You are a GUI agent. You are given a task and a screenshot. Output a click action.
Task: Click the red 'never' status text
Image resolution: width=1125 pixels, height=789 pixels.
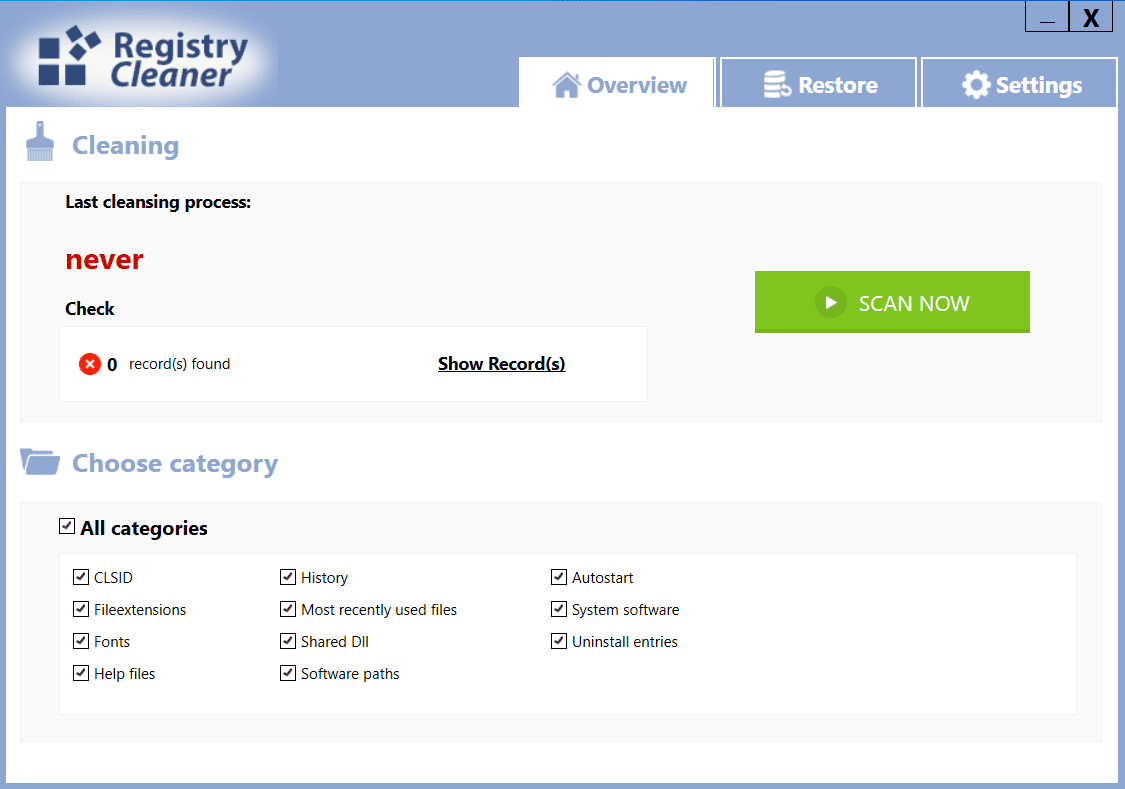click(104, 260)
